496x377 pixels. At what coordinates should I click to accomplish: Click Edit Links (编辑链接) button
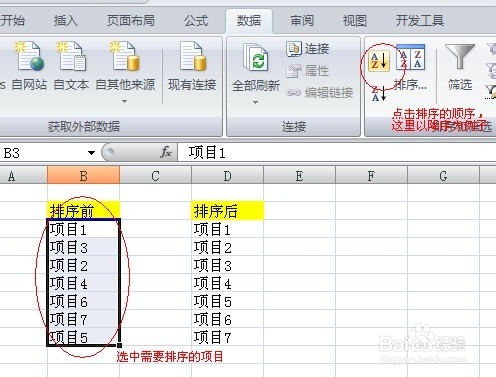[x=319, y=92]
